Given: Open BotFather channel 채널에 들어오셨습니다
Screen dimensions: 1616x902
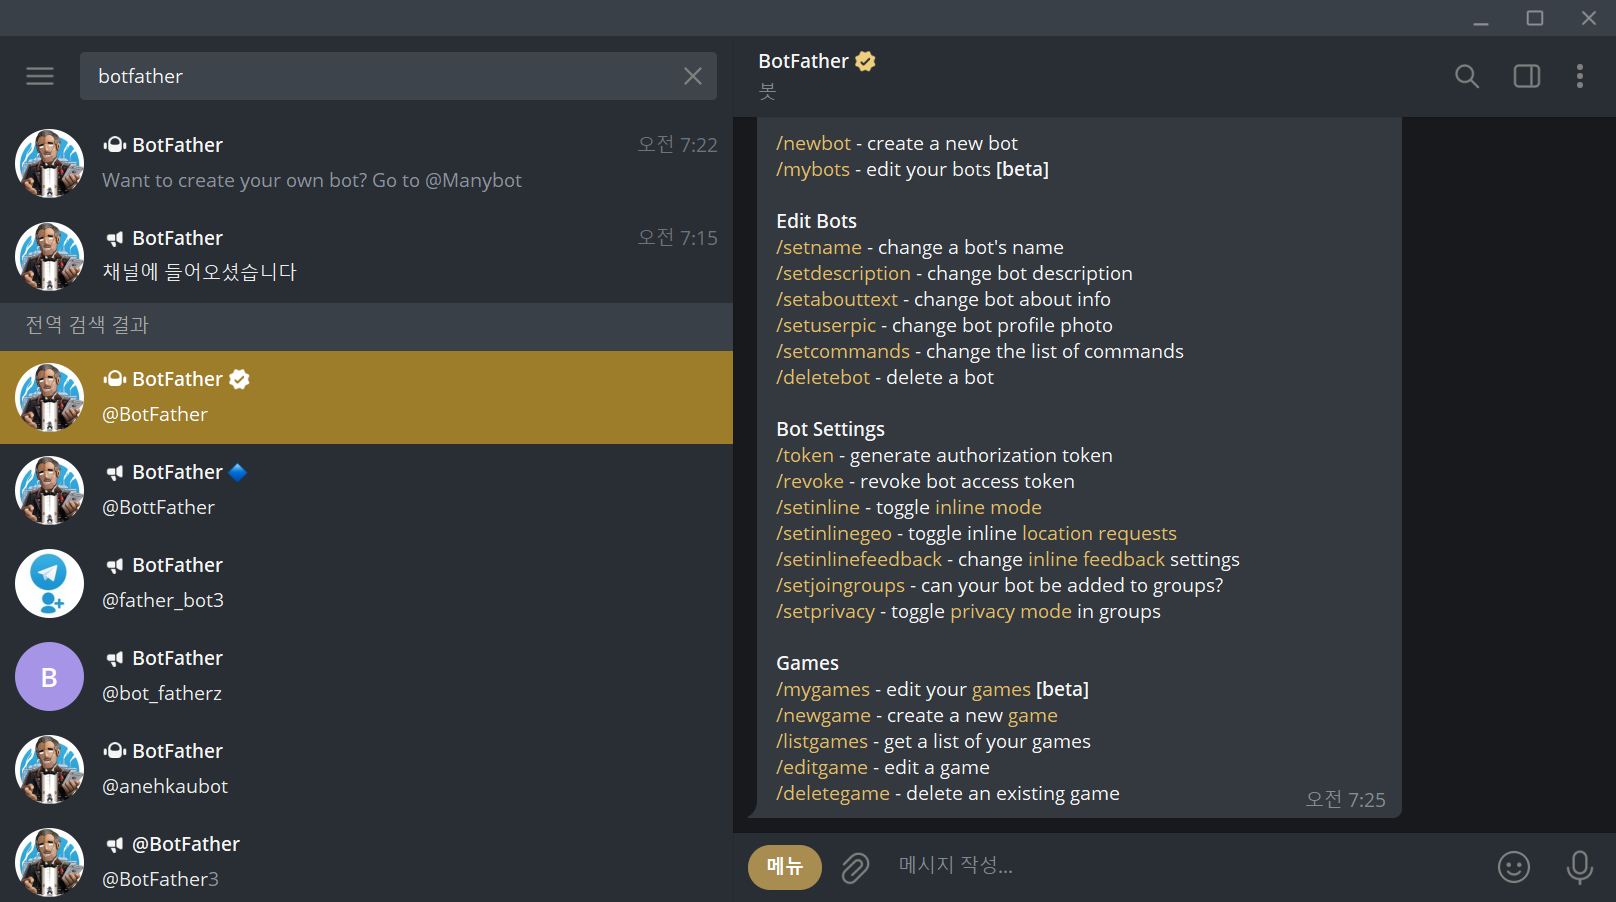Looking at the screenshot, I should 366,256.
